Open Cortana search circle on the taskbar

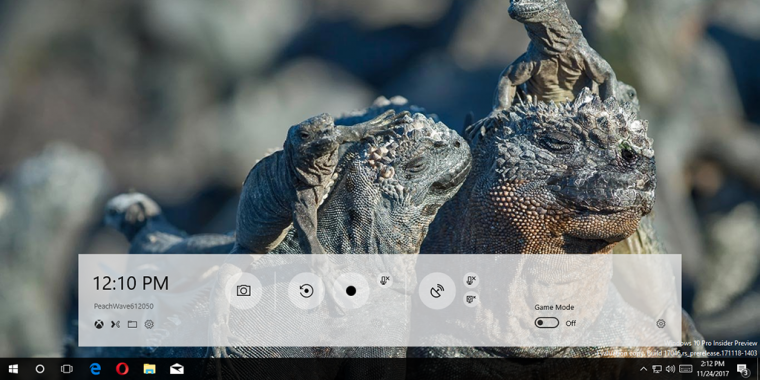(40, 369)
